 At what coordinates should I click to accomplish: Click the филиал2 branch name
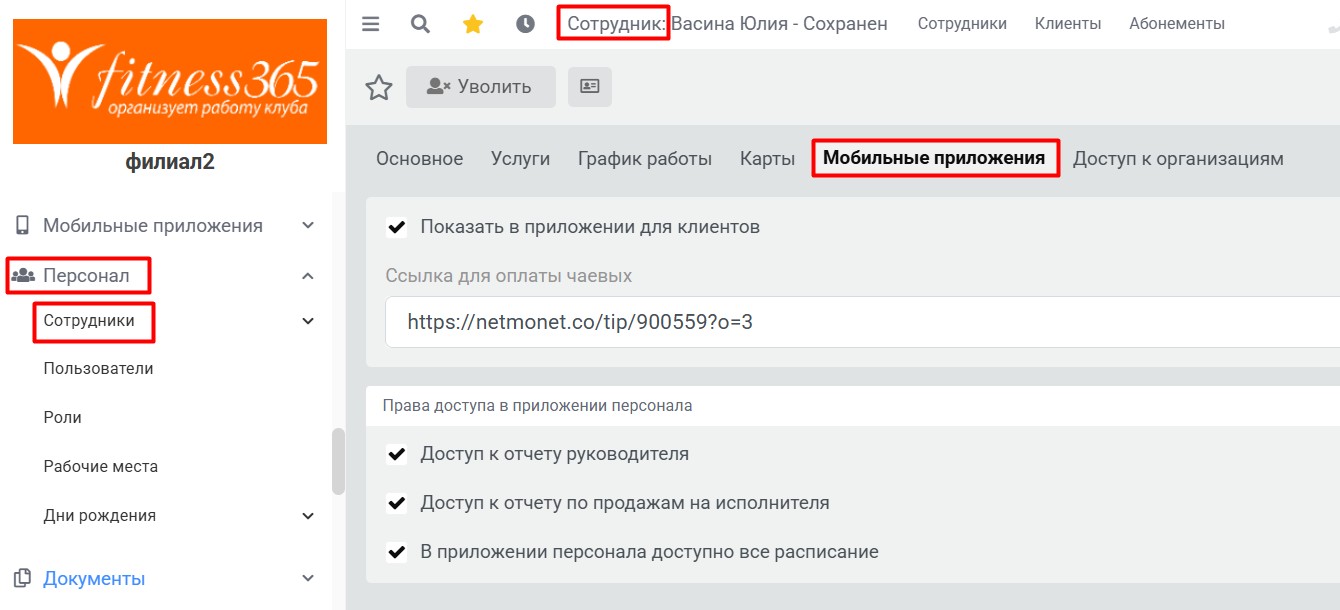170,162
